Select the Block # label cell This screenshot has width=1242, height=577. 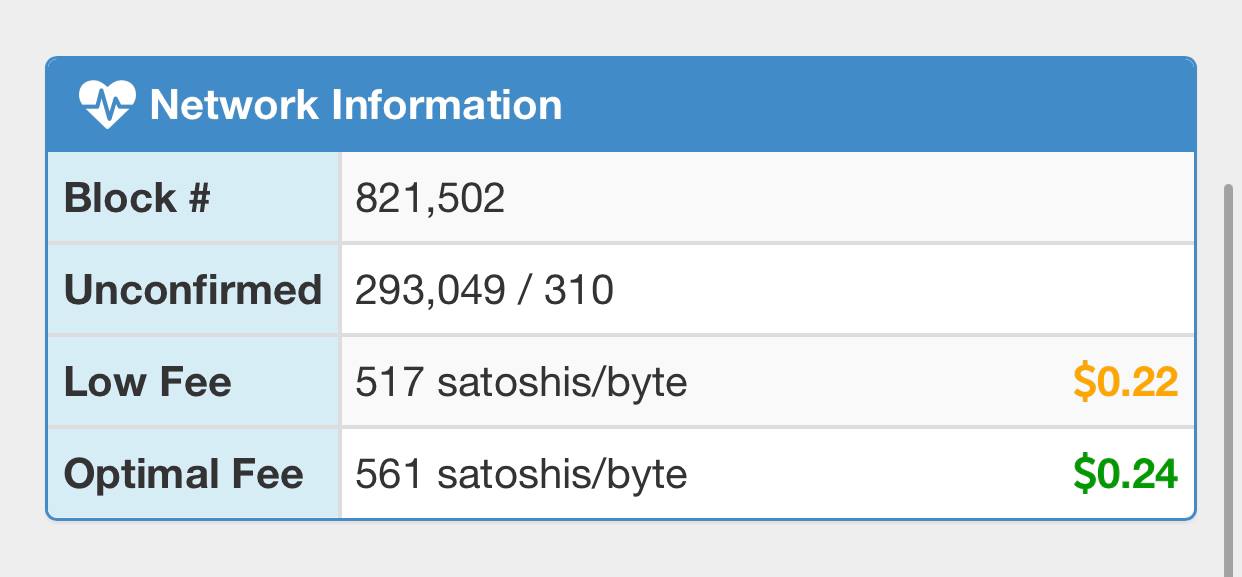(x=194, y=198)
